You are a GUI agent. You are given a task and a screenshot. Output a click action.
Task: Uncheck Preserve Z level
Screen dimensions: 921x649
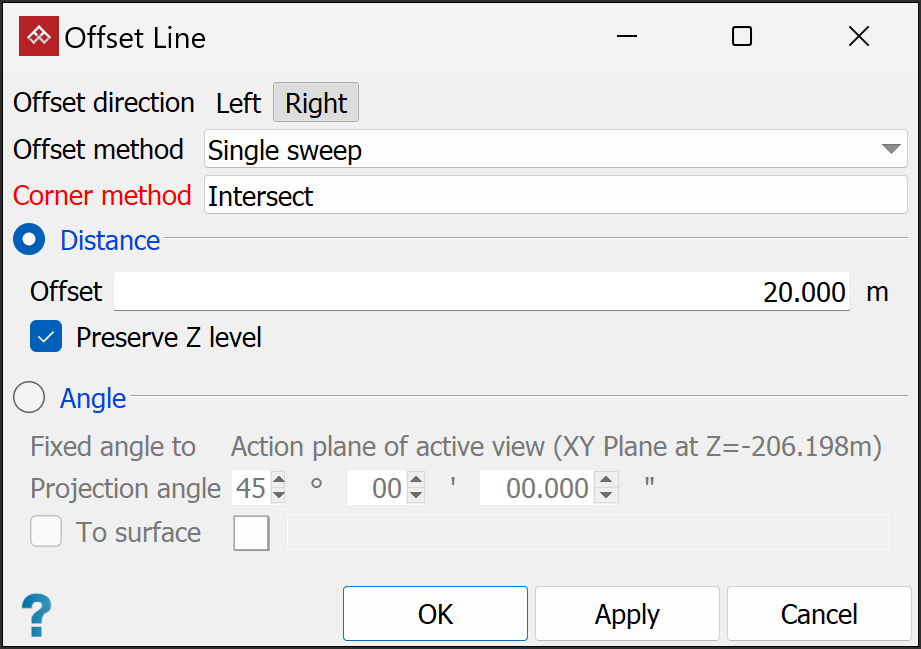pos(44,337)
